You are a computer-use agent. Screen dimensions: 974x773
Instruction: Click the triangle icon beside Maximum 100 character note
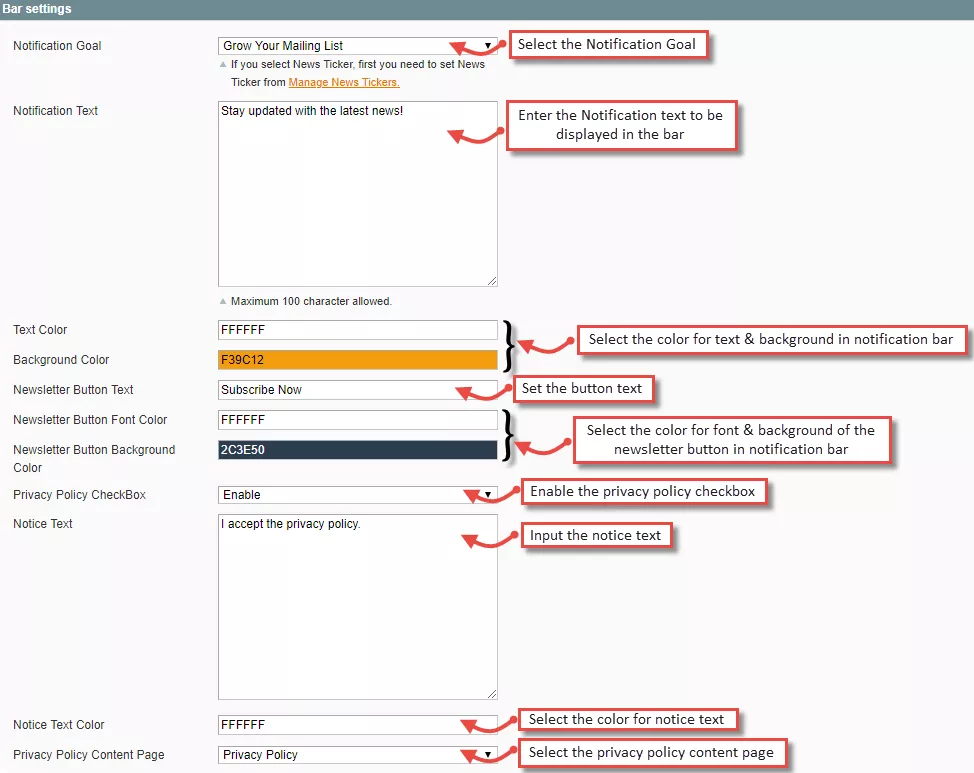tap(223, 301)
